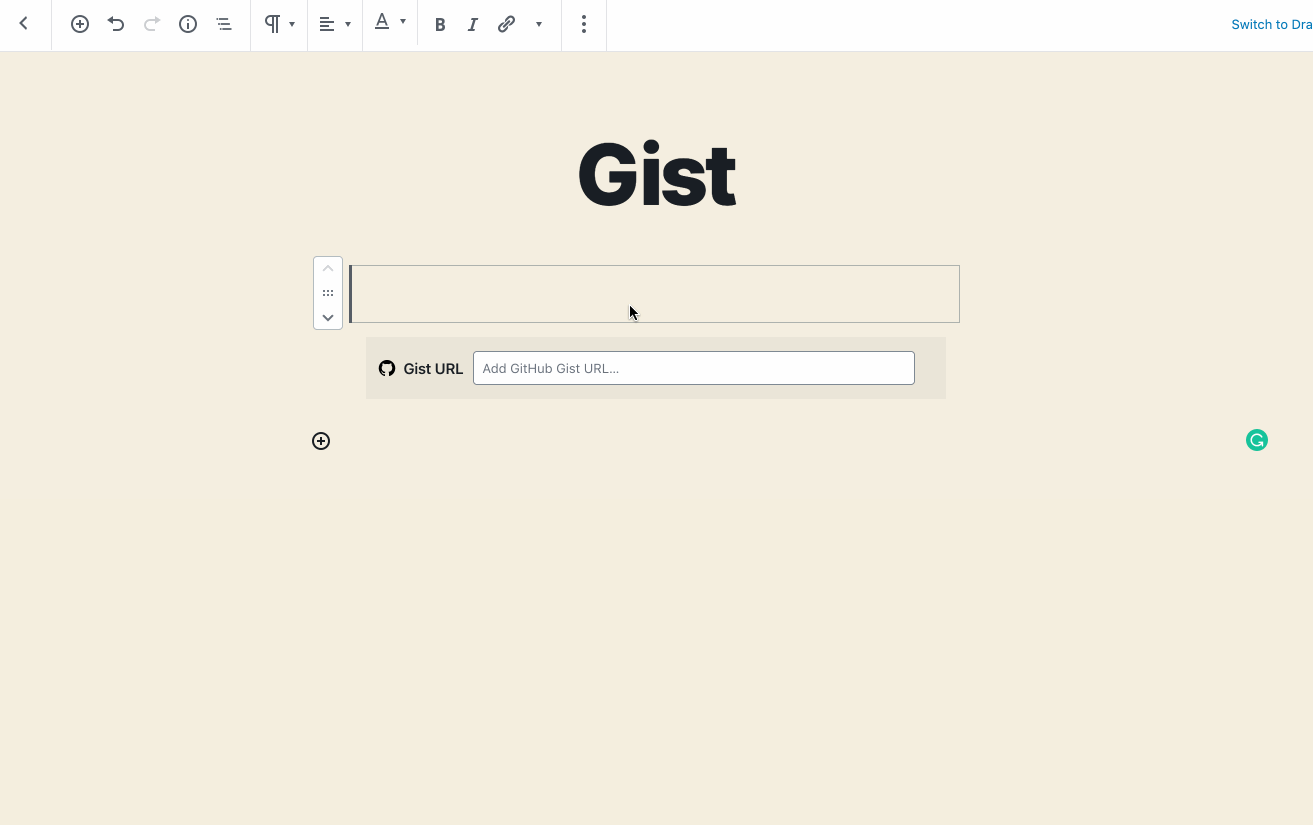This screenshot has height=825, width=1313.
Task: Open the block inserter in the toolbar
Action: click(x=80, y=24)
